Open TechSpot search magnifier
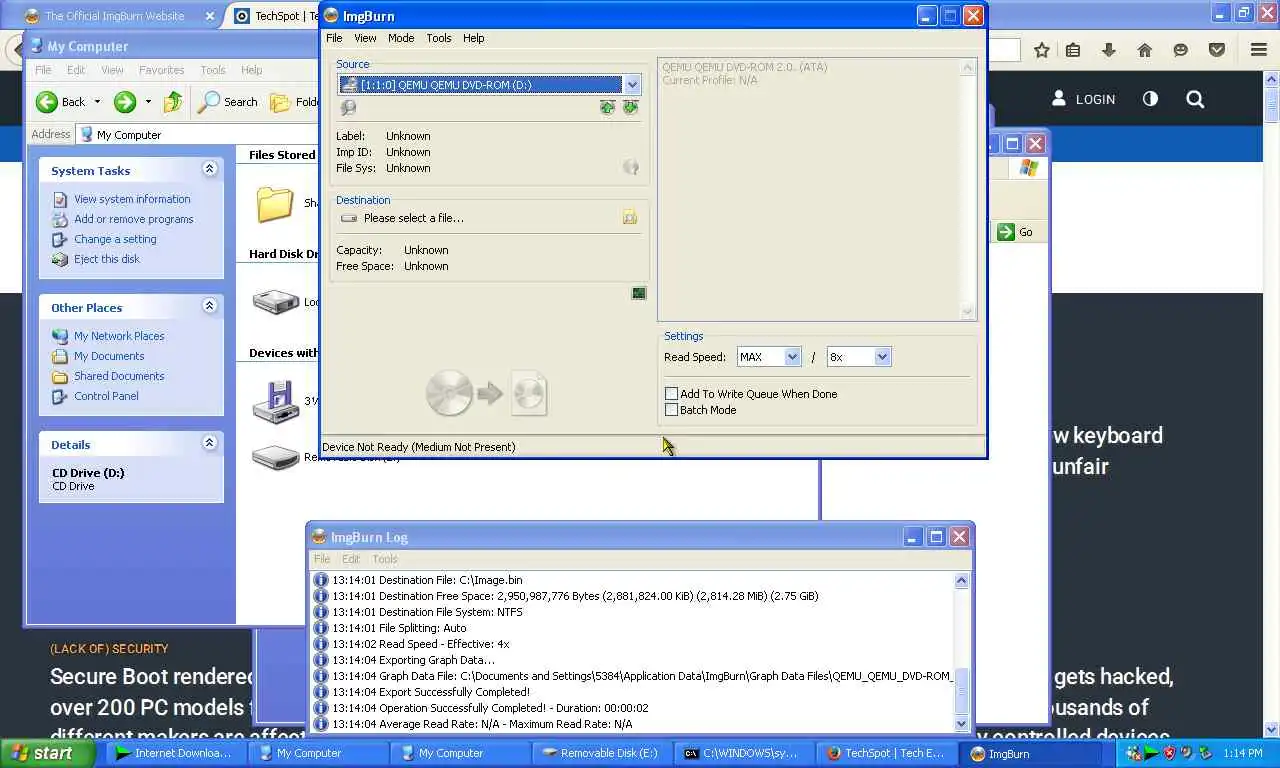 (x=1195, y=99)
